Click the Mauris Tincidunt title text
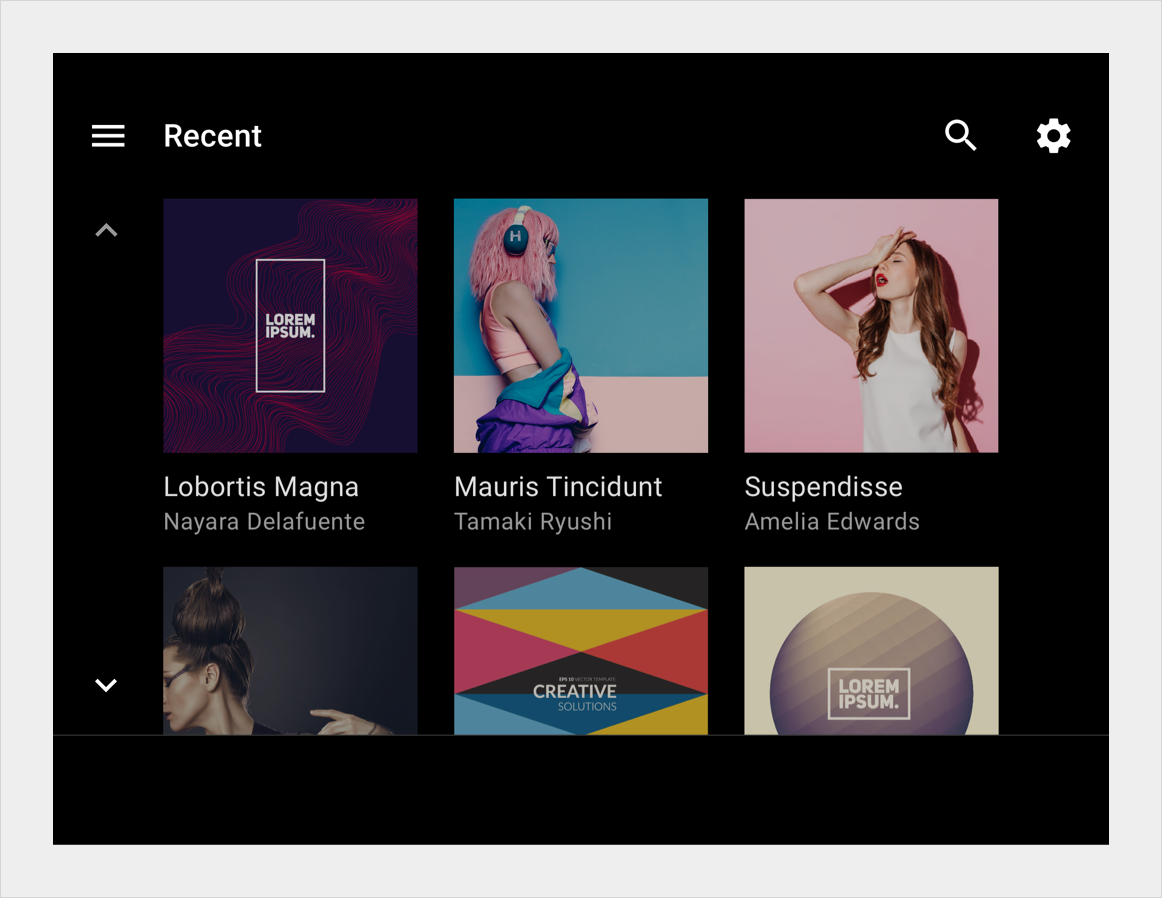The image size is (1162, 898). 558,487
